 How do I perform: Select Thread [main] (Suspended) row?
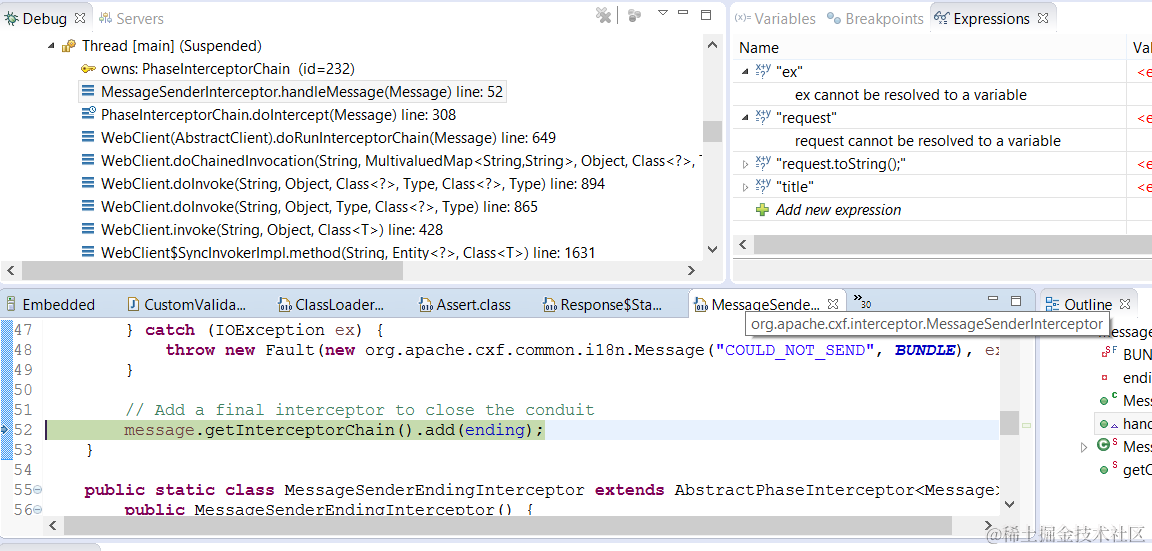[x=172, y=46]
